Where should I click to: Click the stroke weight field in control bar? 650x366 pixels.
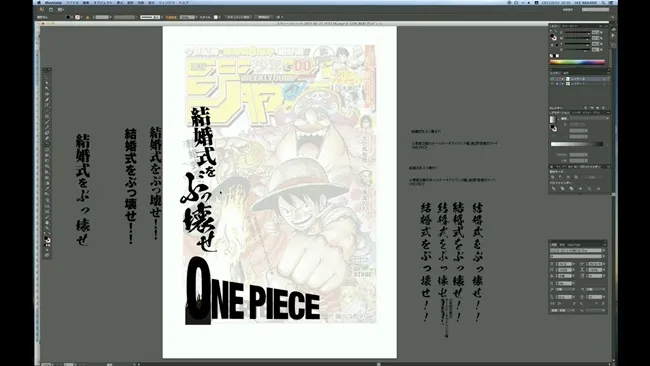[x=102, y=17]
